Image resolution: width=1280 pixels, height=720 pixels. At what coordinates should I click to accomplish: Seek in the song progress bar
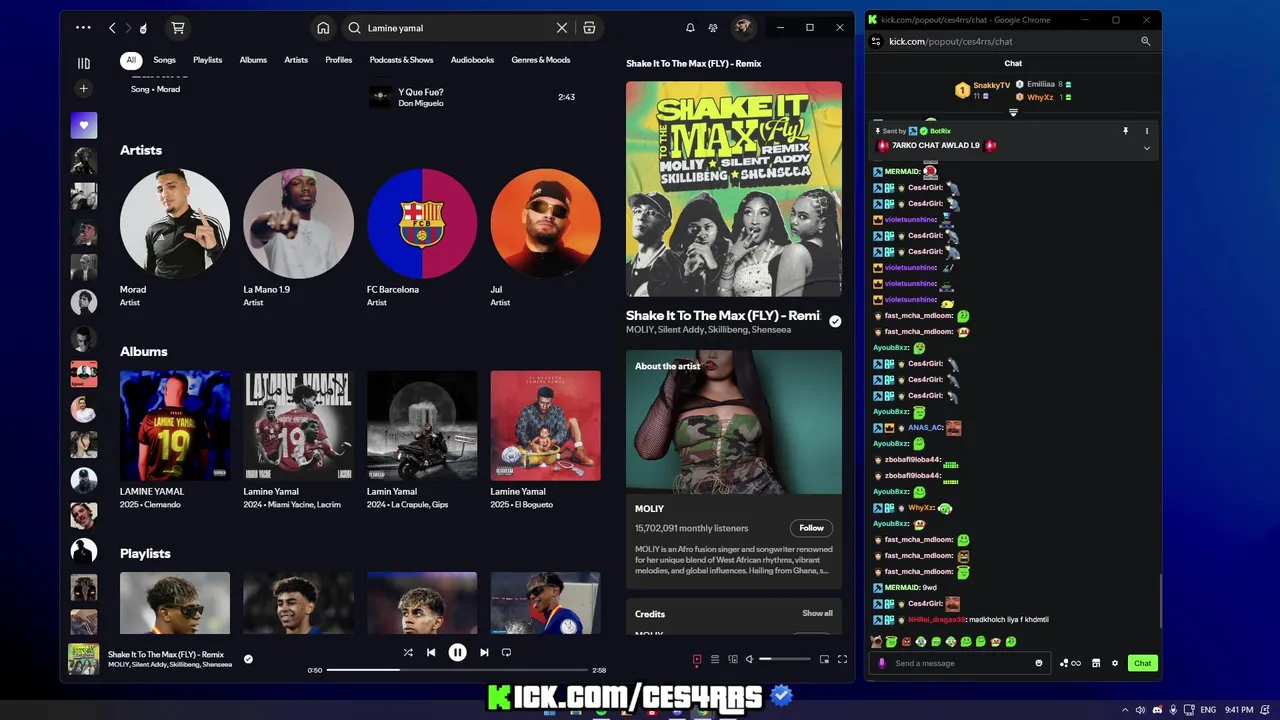click(457, 670)
